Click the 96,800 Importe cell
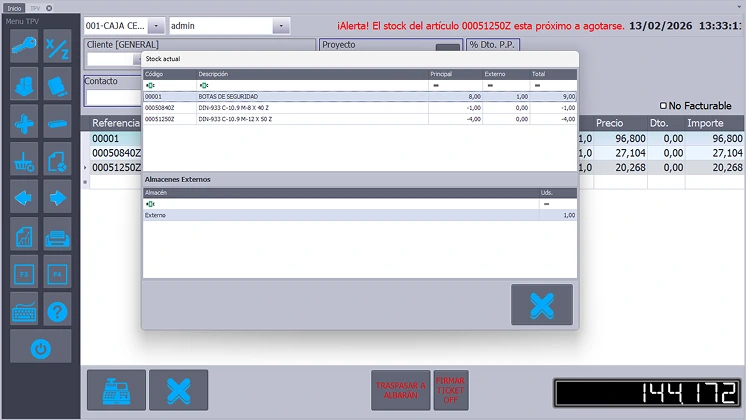 tap(715, 138)
